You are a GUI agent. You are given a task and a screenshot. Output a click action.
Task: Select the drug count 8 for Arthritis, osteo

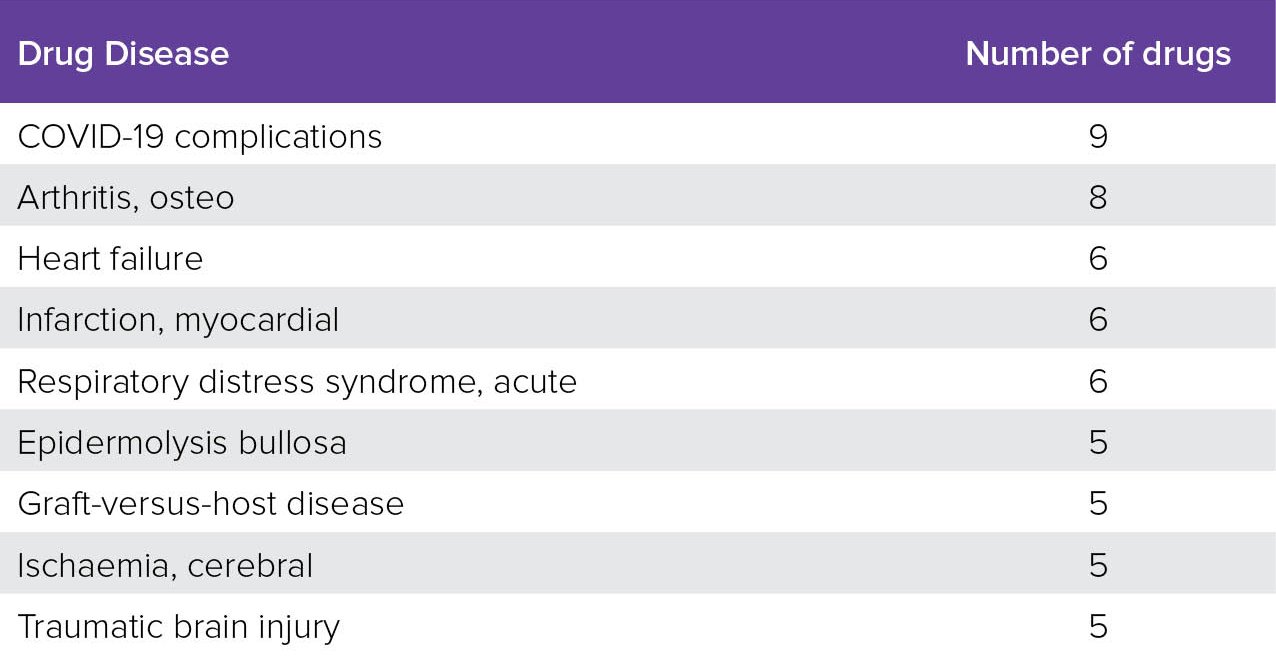1098,198
